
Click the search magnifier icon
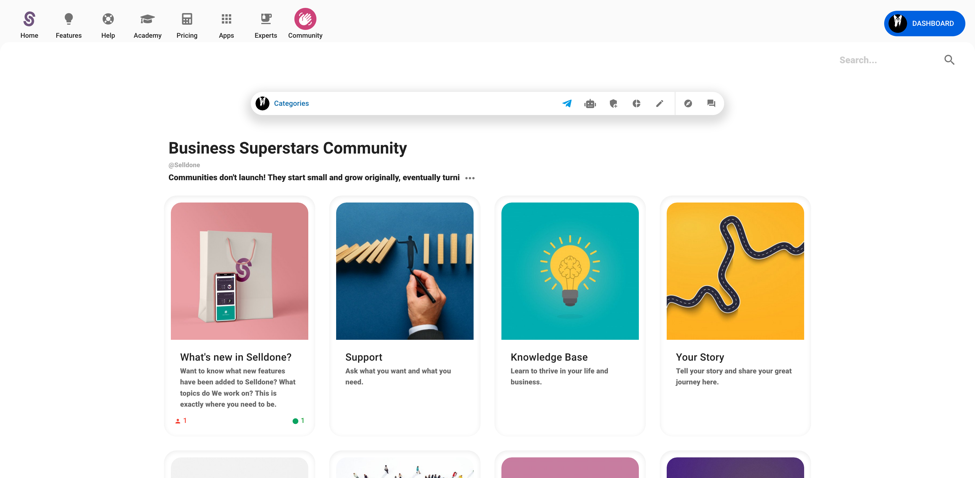tap(950, 60)
